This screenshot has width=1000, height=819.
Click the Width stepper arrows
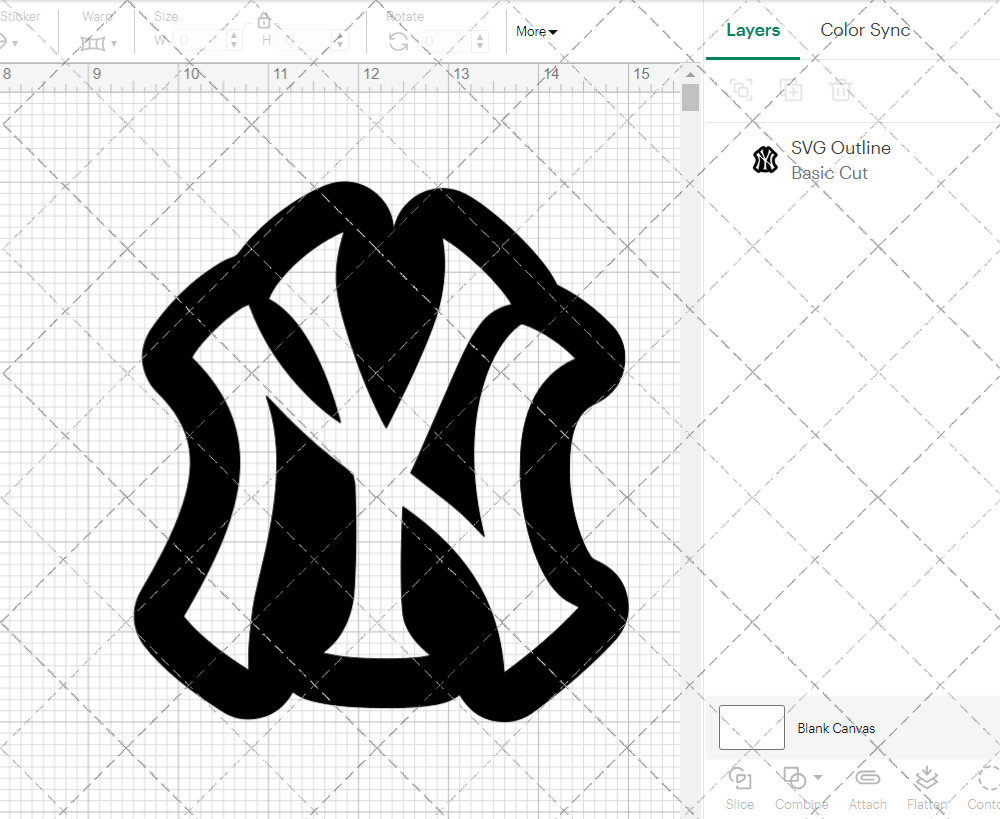pyautogui.click(x=235, y=41)
